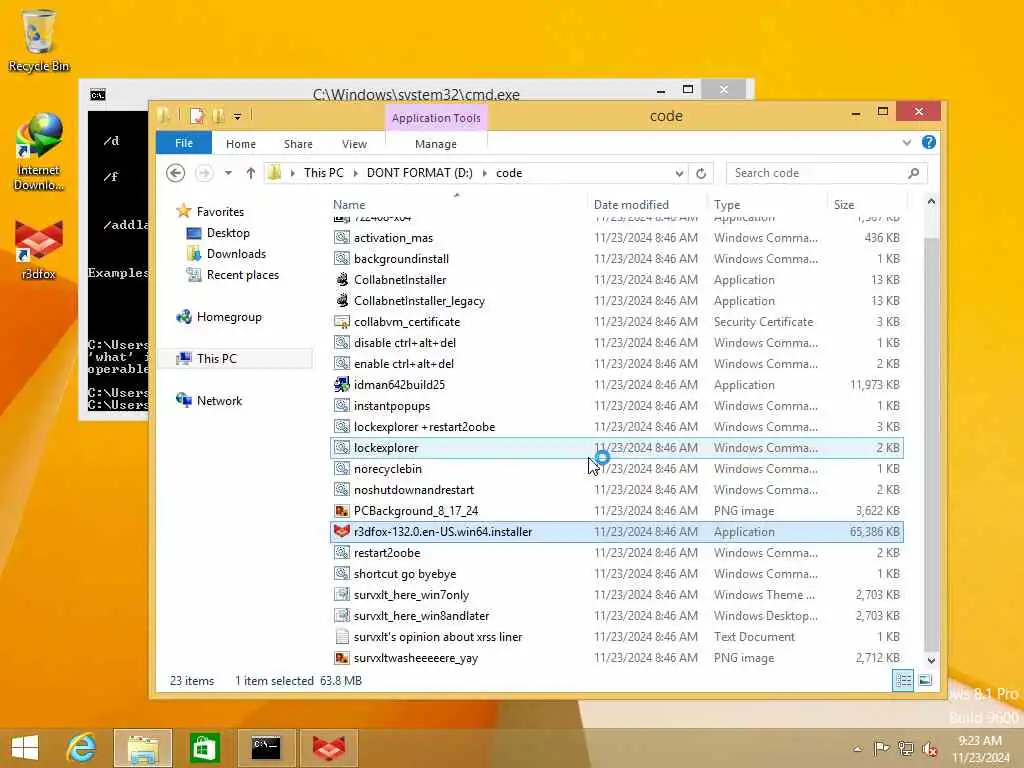Viewport: 1024px width, 768px height.
Task: Open the Windows Start button
Action: click(25, 748)
